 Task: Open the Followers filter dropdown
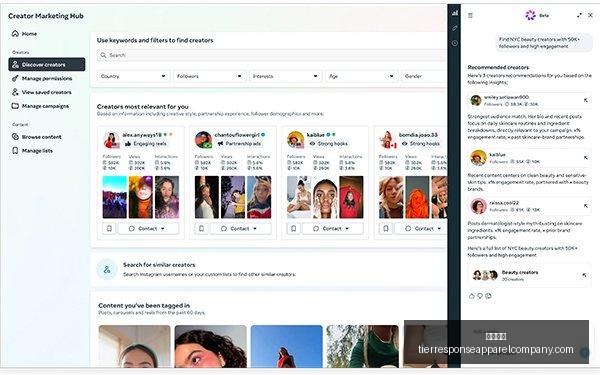209,76
